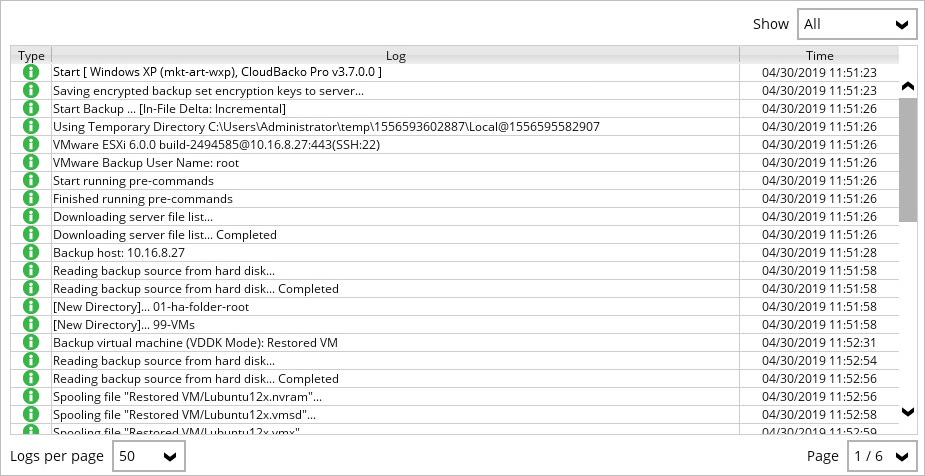Sort by the Log column header
This screenshot has height=476, width=925.
(395, 56)
